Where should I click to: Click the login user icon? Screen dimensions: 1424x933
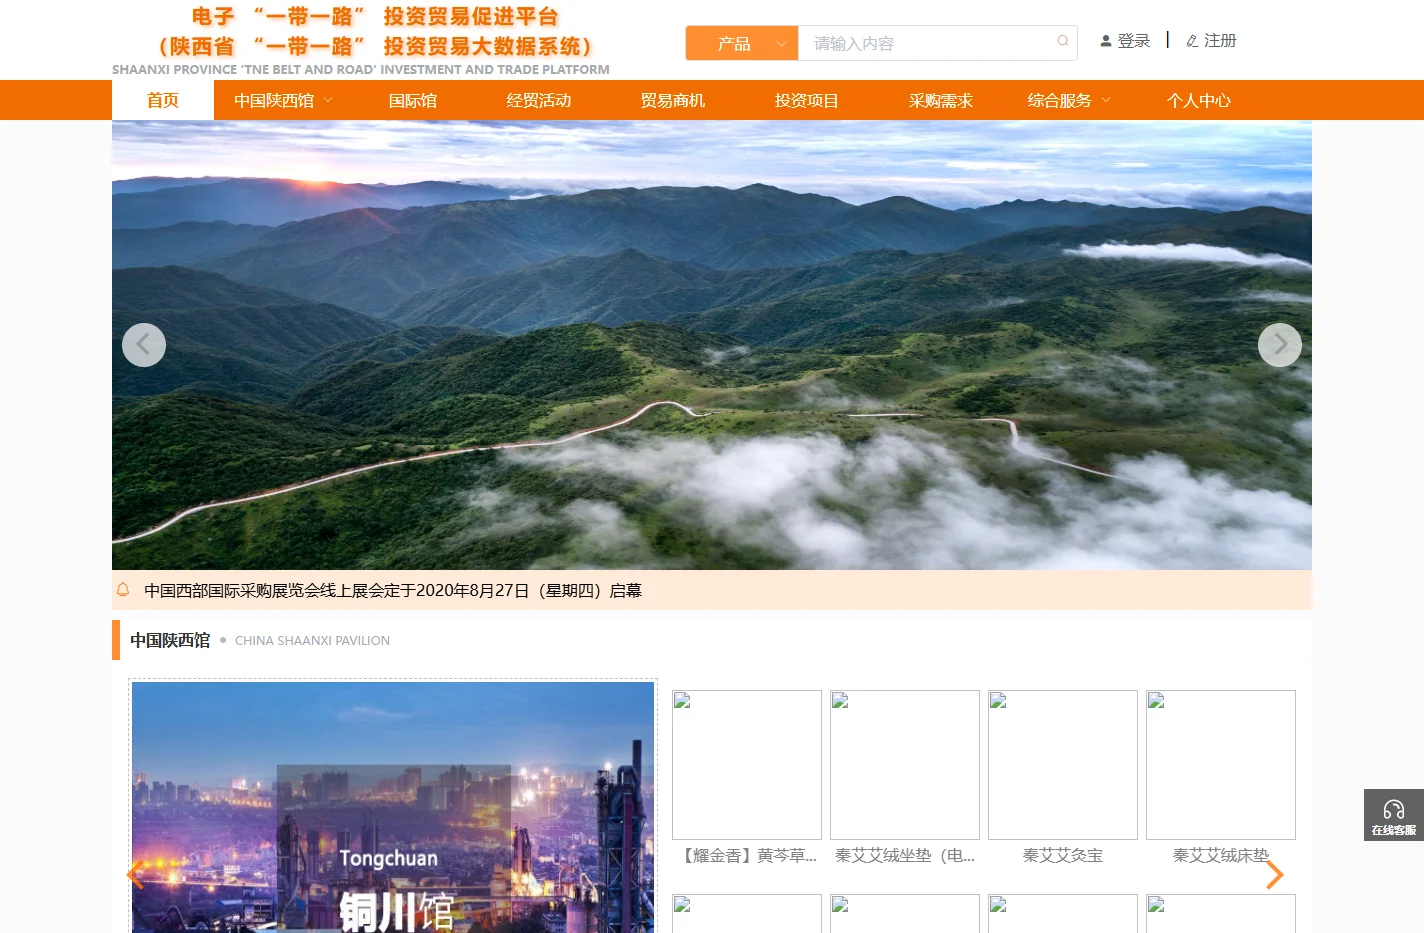click(1106, 41)
